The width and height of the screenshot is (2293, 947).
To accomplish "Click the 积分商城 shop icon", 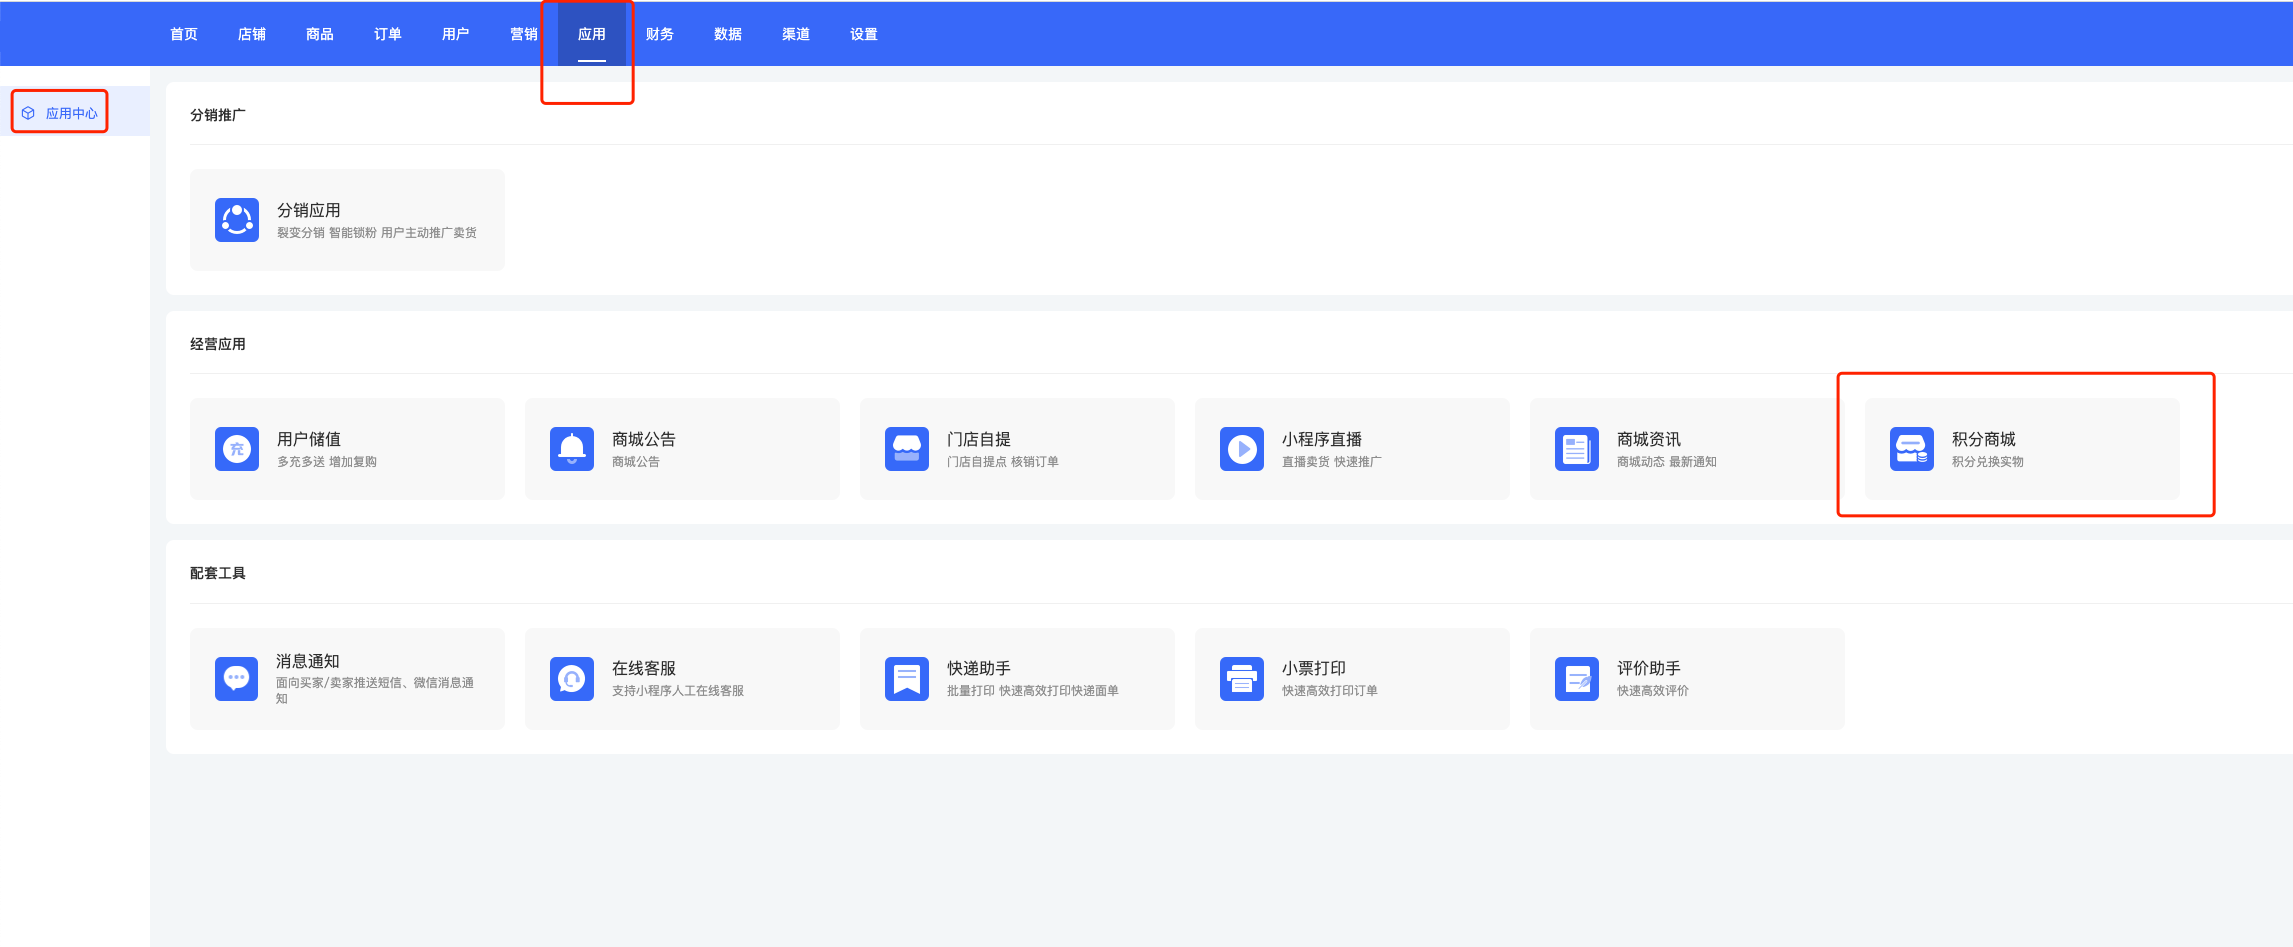I will coord(1912,449).
